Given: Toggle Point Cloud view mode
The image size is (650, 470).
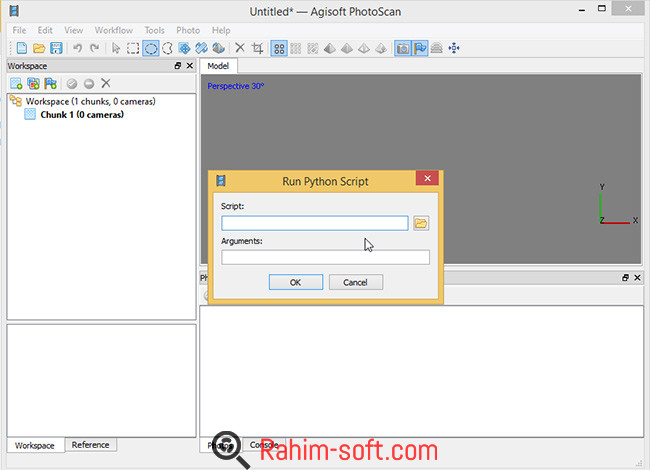Looking at the screenshot, I should pyautogui.click(x=279, y=48).
